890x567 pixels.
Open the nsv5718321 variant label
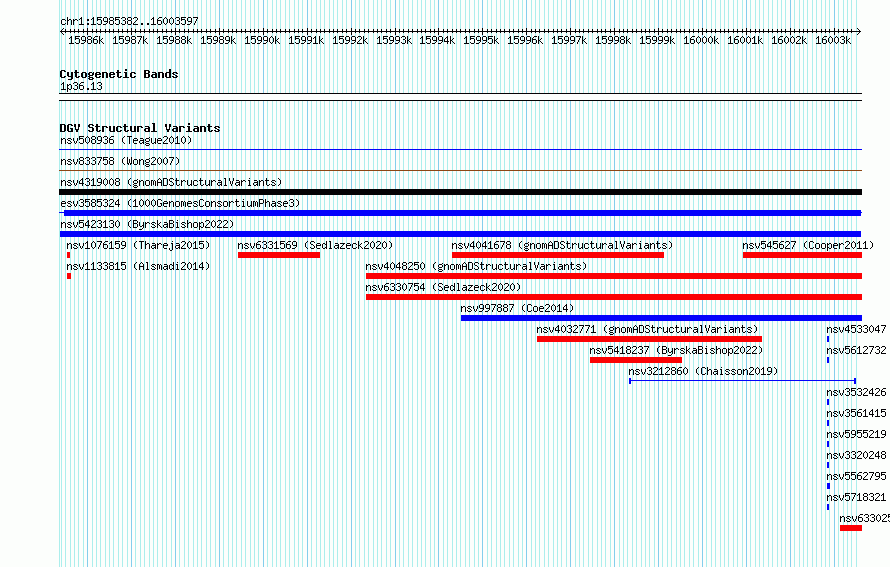pyautogui.click(x=856, y=497)
